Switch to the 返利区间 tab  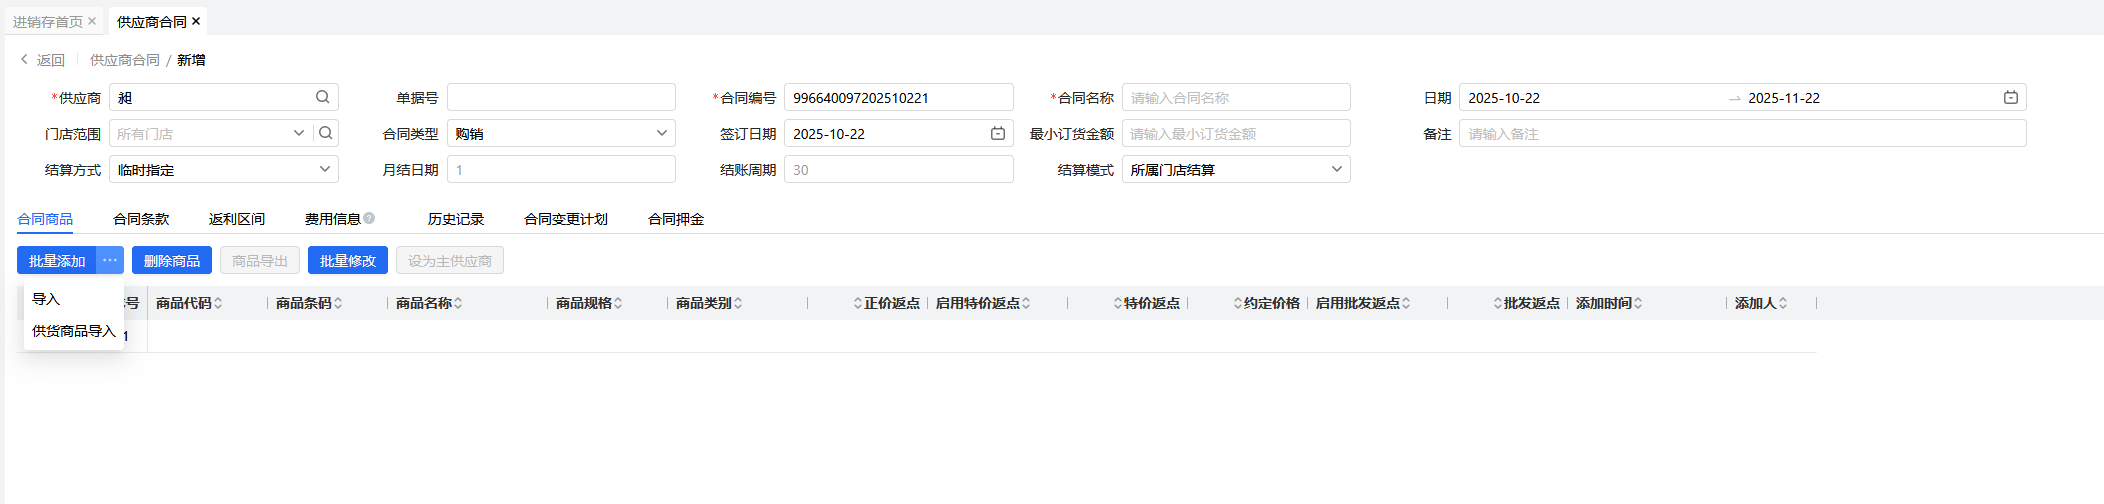tap(237, 219)
